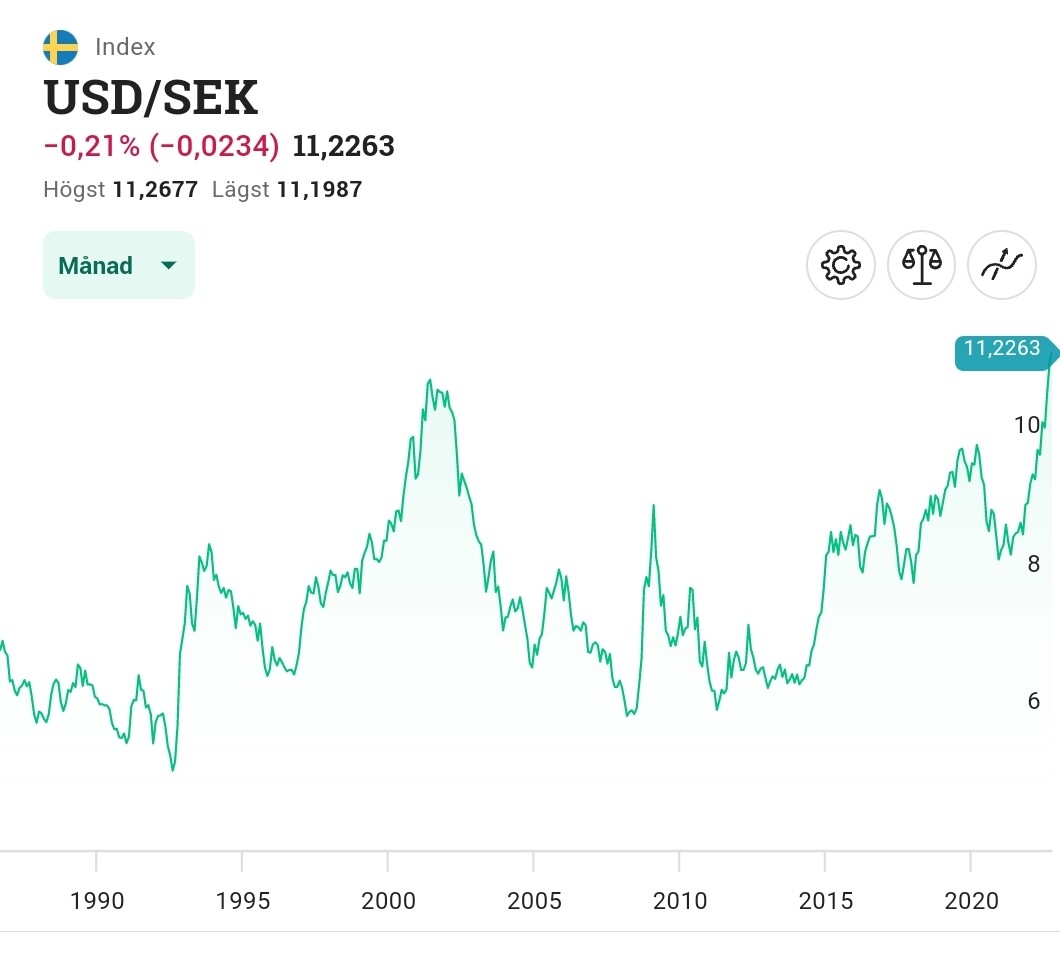Screen dimensions: 1060x954
Task: Click the 6 level on price axis
Action: coord(1034,701)
